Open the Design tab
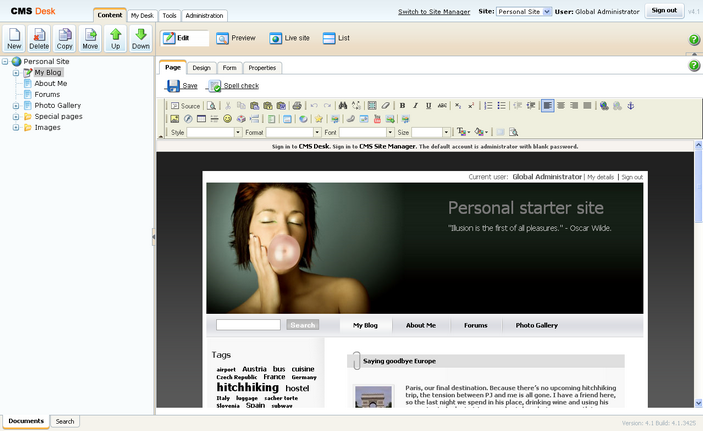The image size is (703, 431). (202, 68)
